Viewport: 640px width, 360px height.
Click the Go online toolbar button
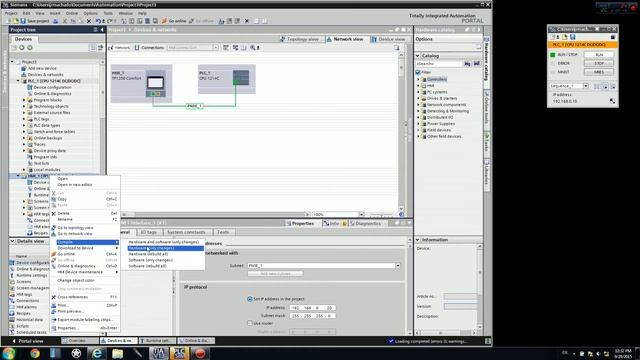pos(174,21)
